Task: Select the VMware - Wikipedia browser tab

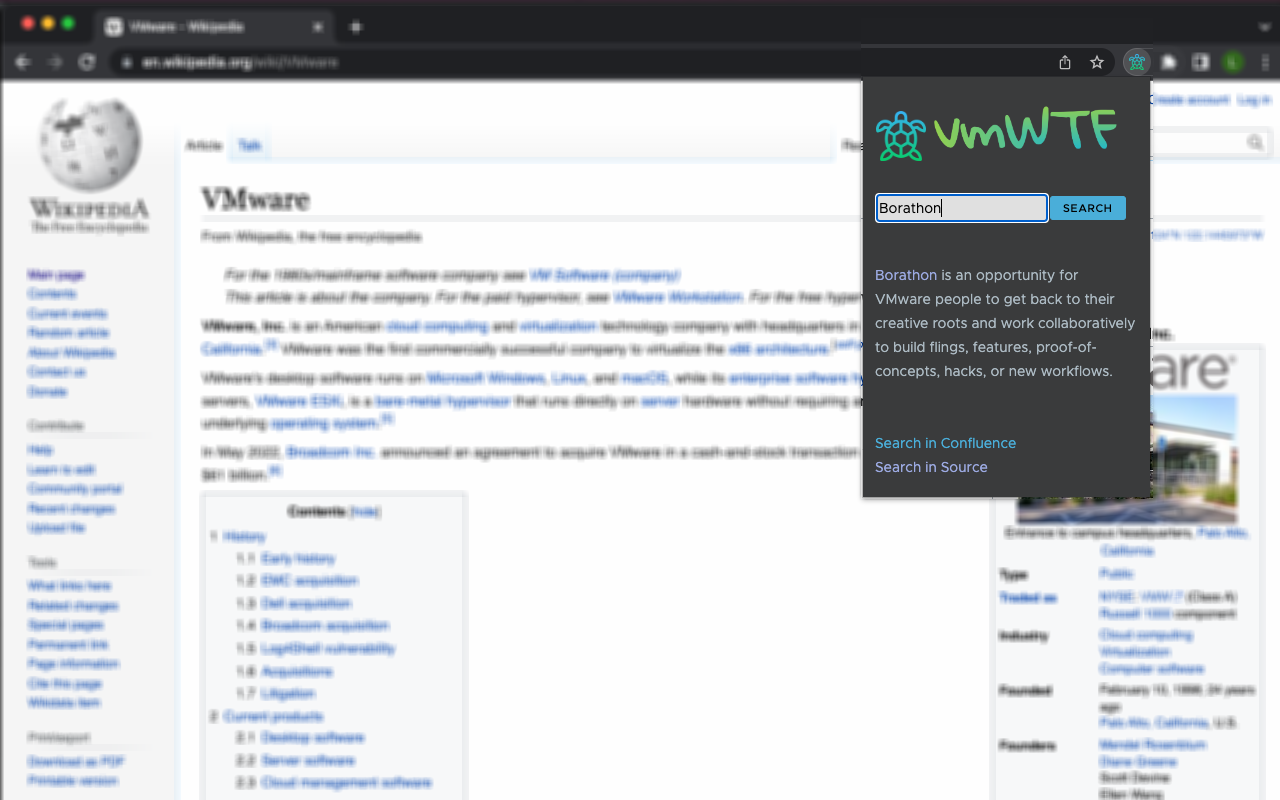Action: pos(215,27)
